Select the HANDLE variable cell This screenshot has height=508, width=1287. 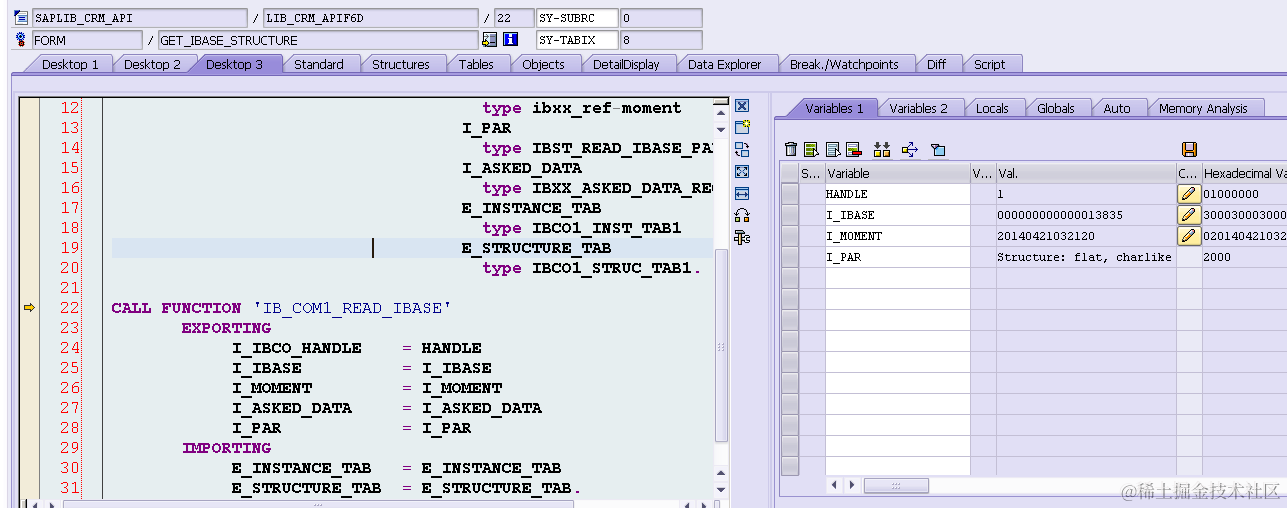(897, 194)
